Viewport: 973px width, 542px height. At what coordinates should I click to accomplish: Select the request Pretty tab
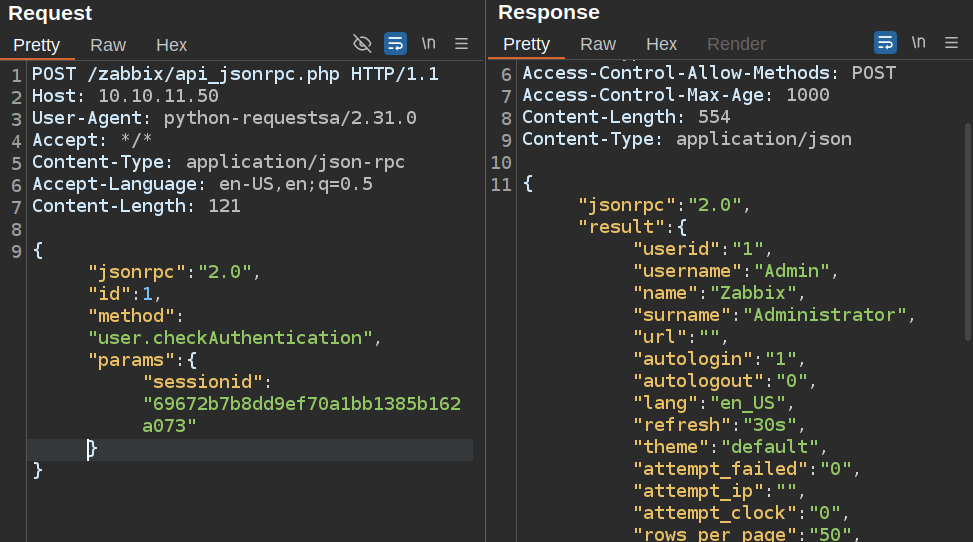pos(36,45)
